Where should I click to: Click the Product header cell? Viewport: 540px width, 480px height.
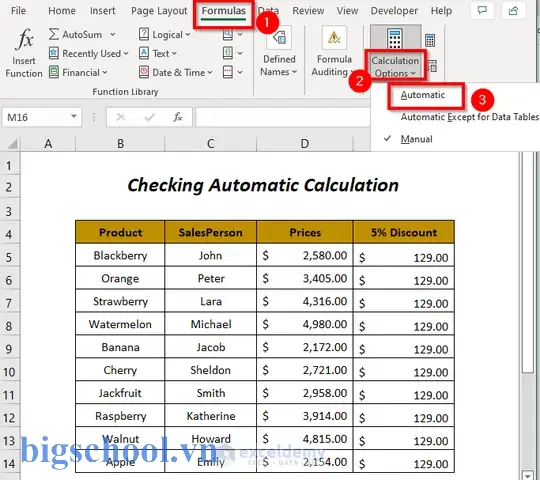point(120,232)
